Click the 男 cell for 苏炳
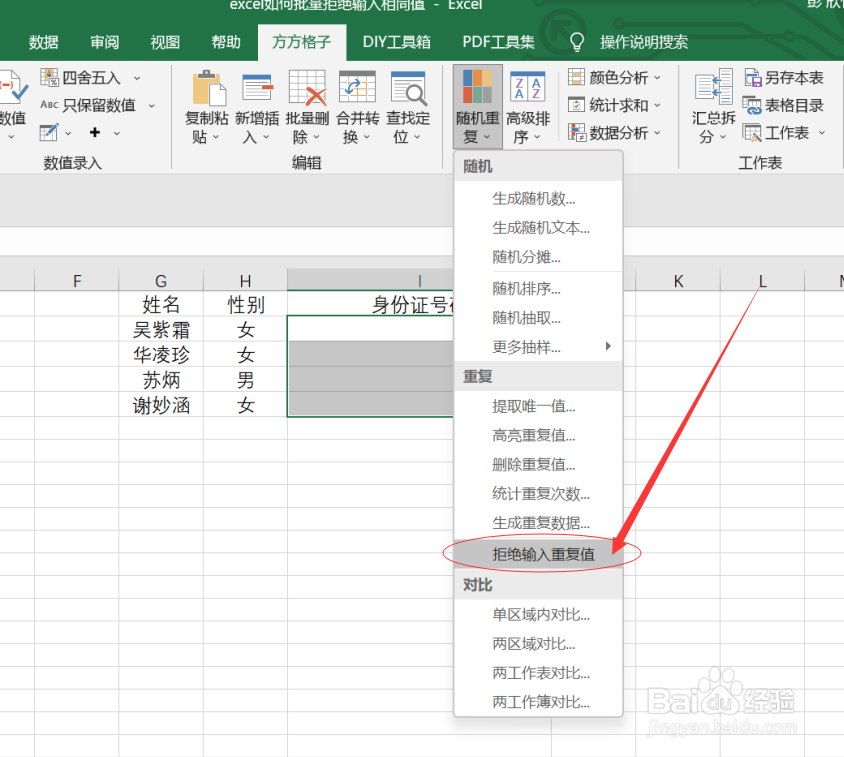Image resolution: width=844 pixels, height=757 pixels. (245, 380)
